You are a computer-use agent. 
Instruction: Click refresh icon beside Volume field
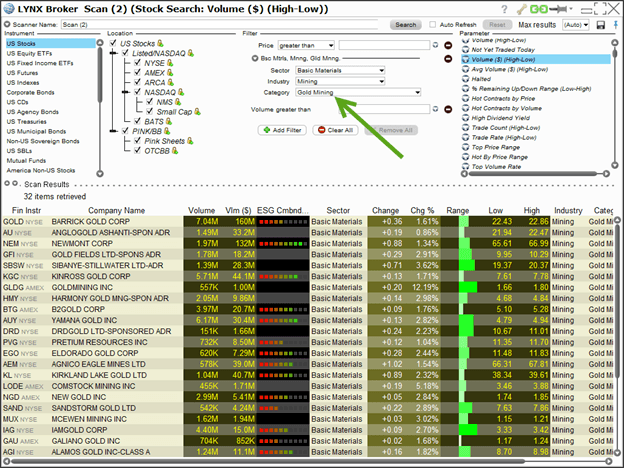[435, 109]
